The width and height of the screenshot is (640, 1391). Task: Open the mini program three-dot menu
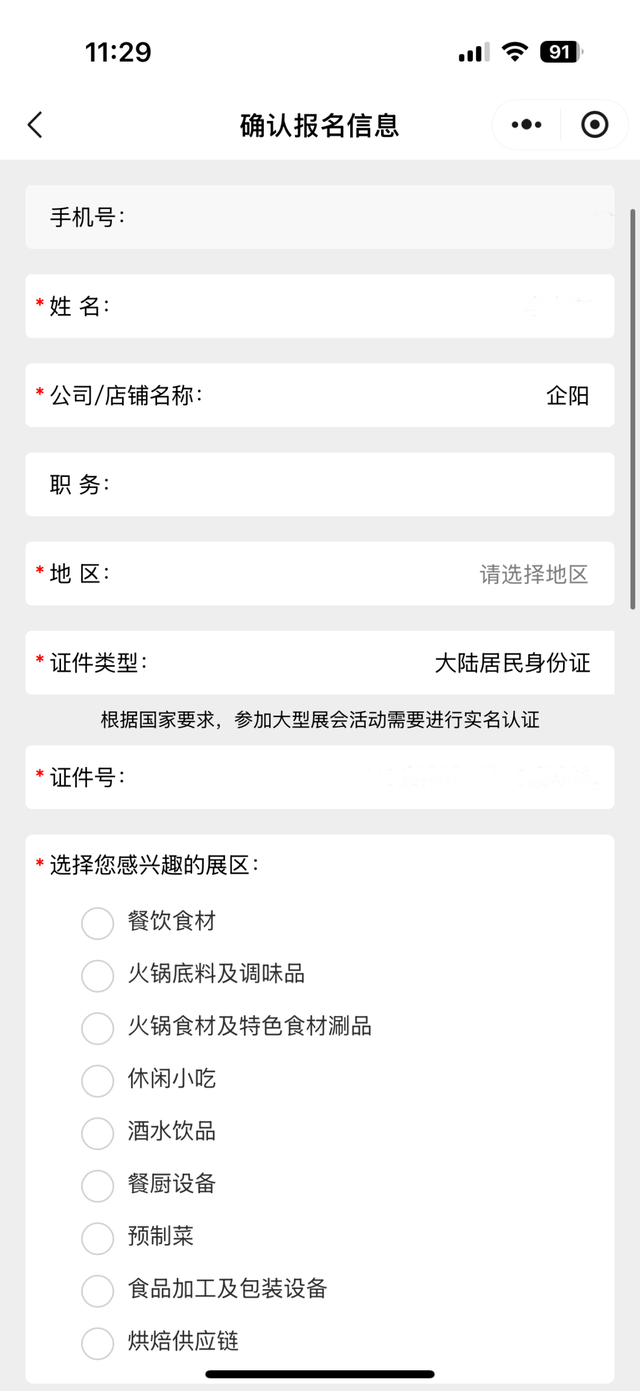click(526, 125)
